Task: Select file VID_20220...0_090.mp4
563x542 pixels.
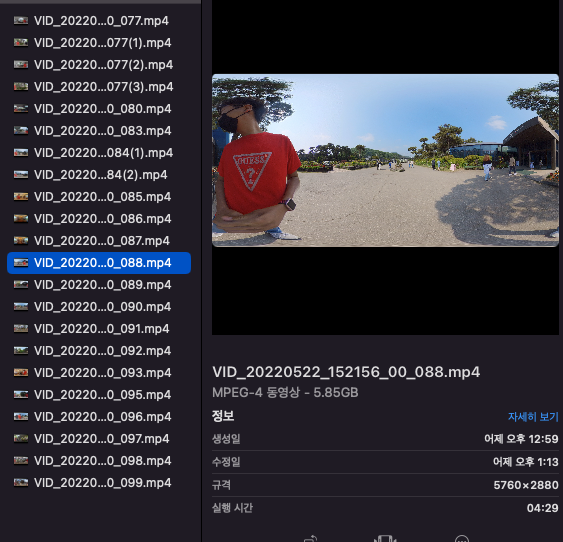Action: click(x=99, y=307)
